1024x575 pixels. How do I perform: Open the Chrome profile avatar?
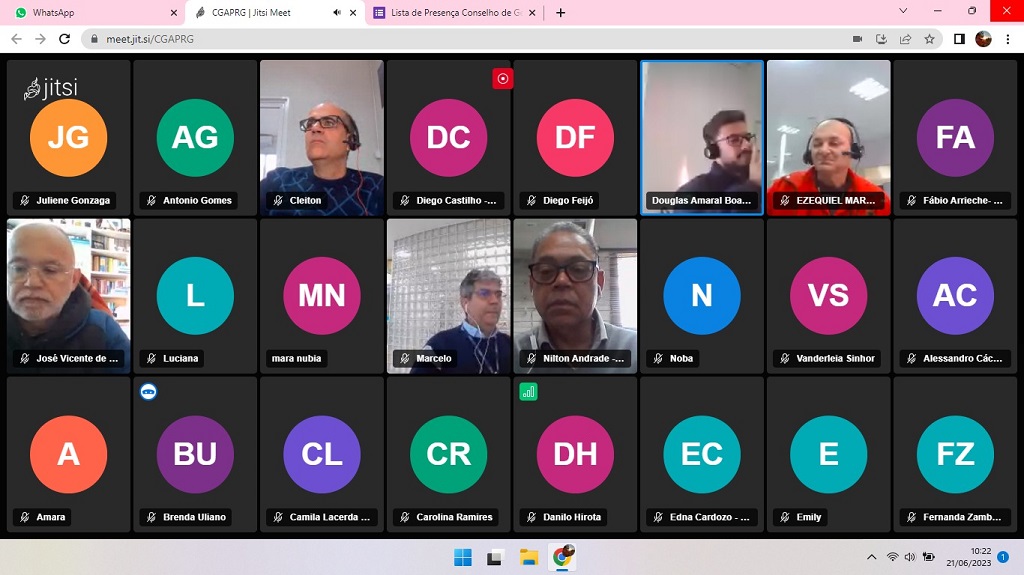pos(984,39)
